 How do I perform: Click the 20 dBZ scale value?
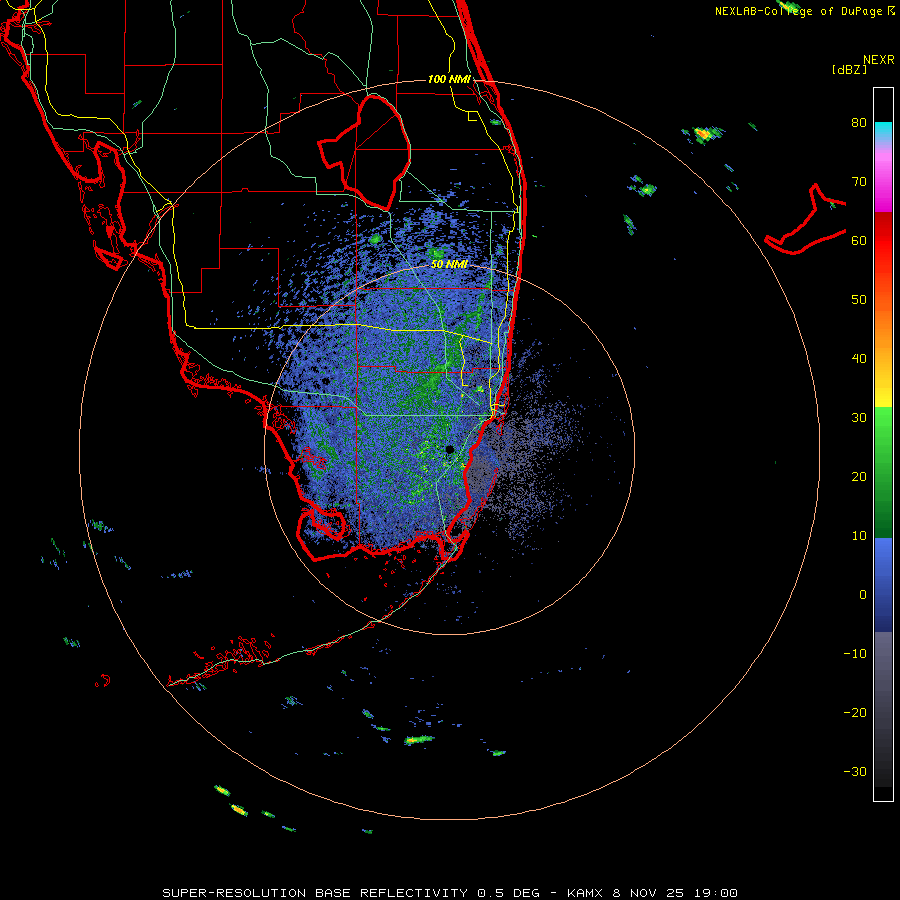859,476
